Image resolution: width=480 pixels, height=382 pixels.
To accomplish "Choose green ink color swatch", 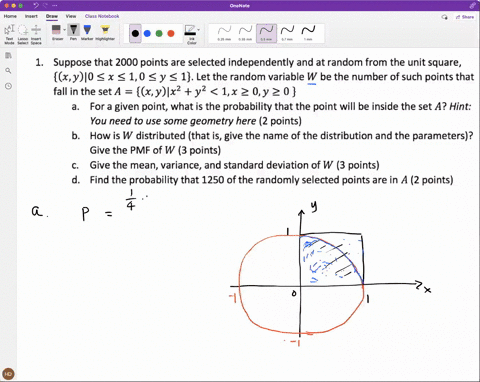I will coord(159,33).
